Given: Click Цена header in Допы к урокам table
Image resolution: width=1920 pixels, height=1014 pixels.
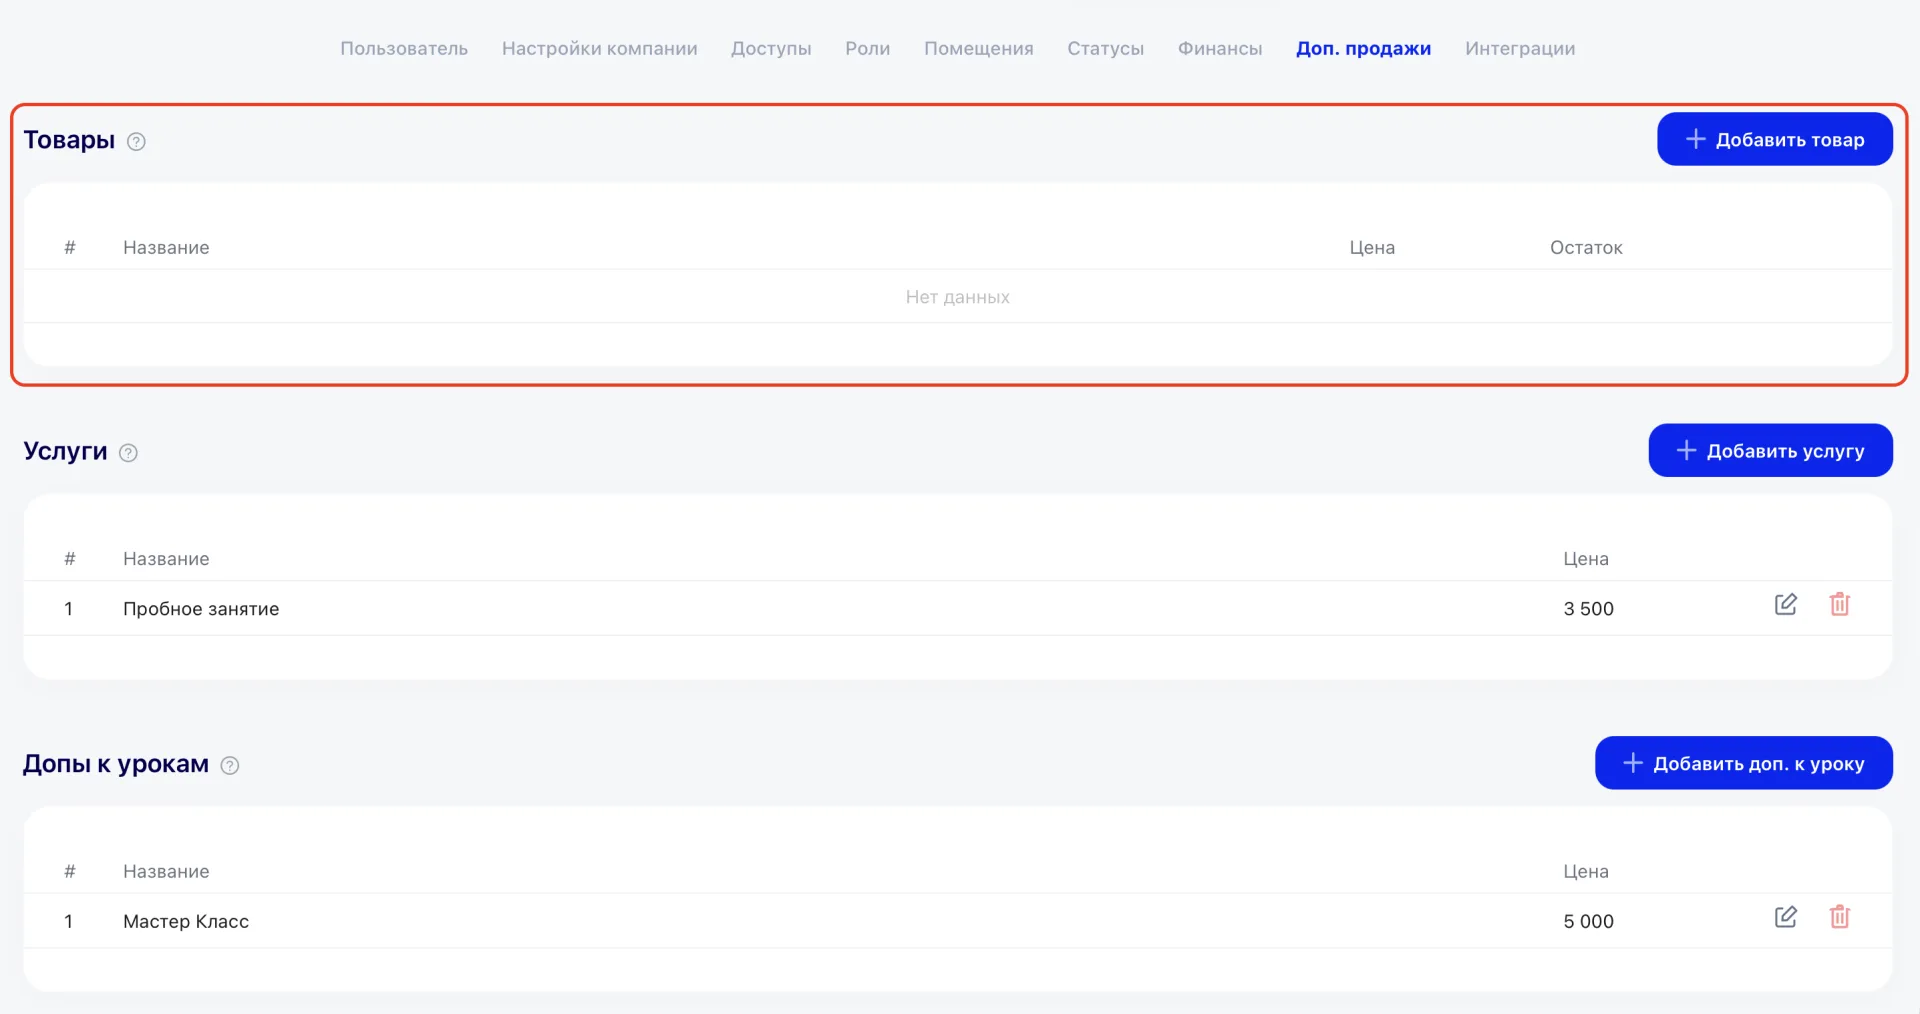Looking at the screenshot, I should click(x=1586, y=871).
